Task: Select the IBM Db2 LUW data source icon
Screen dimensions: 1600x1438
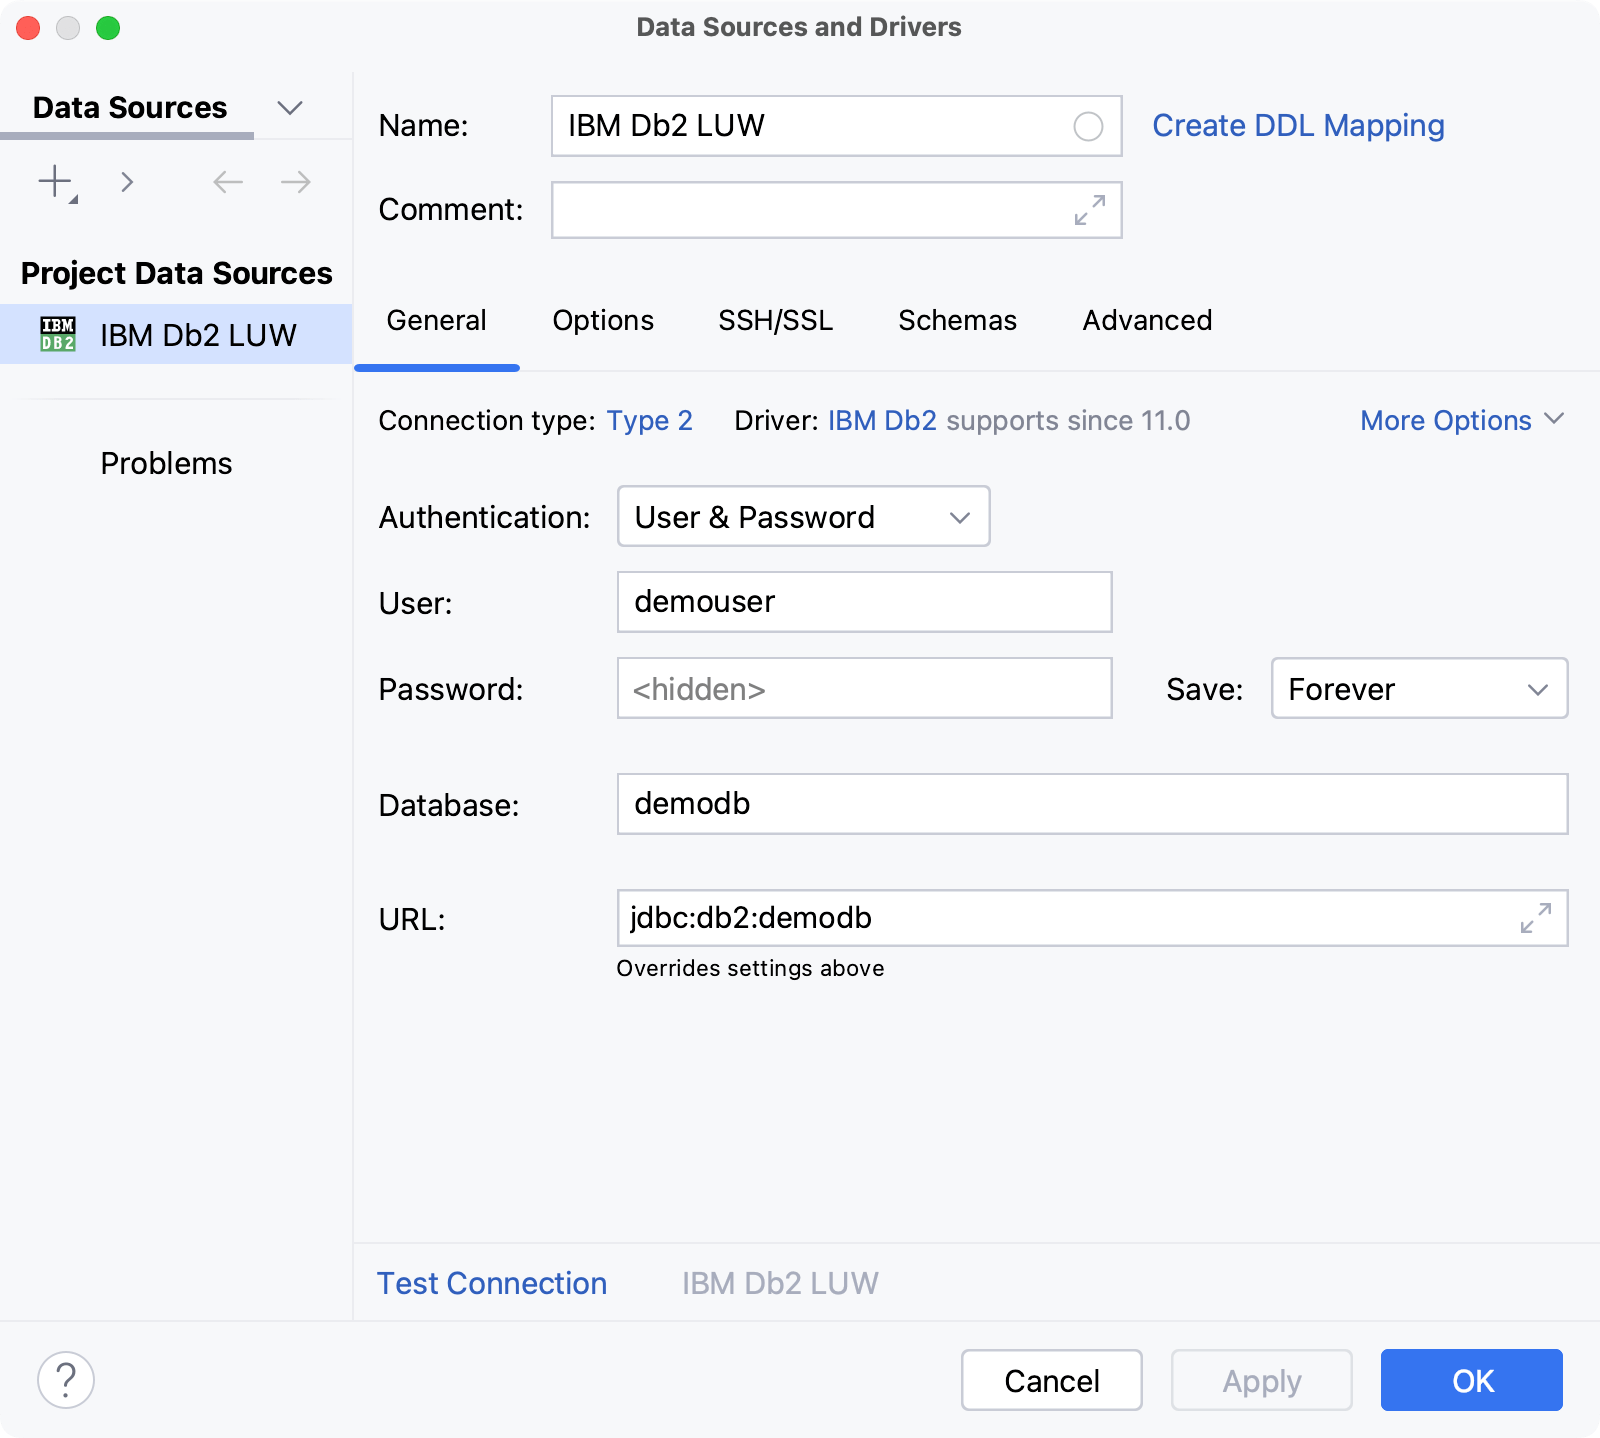Action: (x=58, y=334)
